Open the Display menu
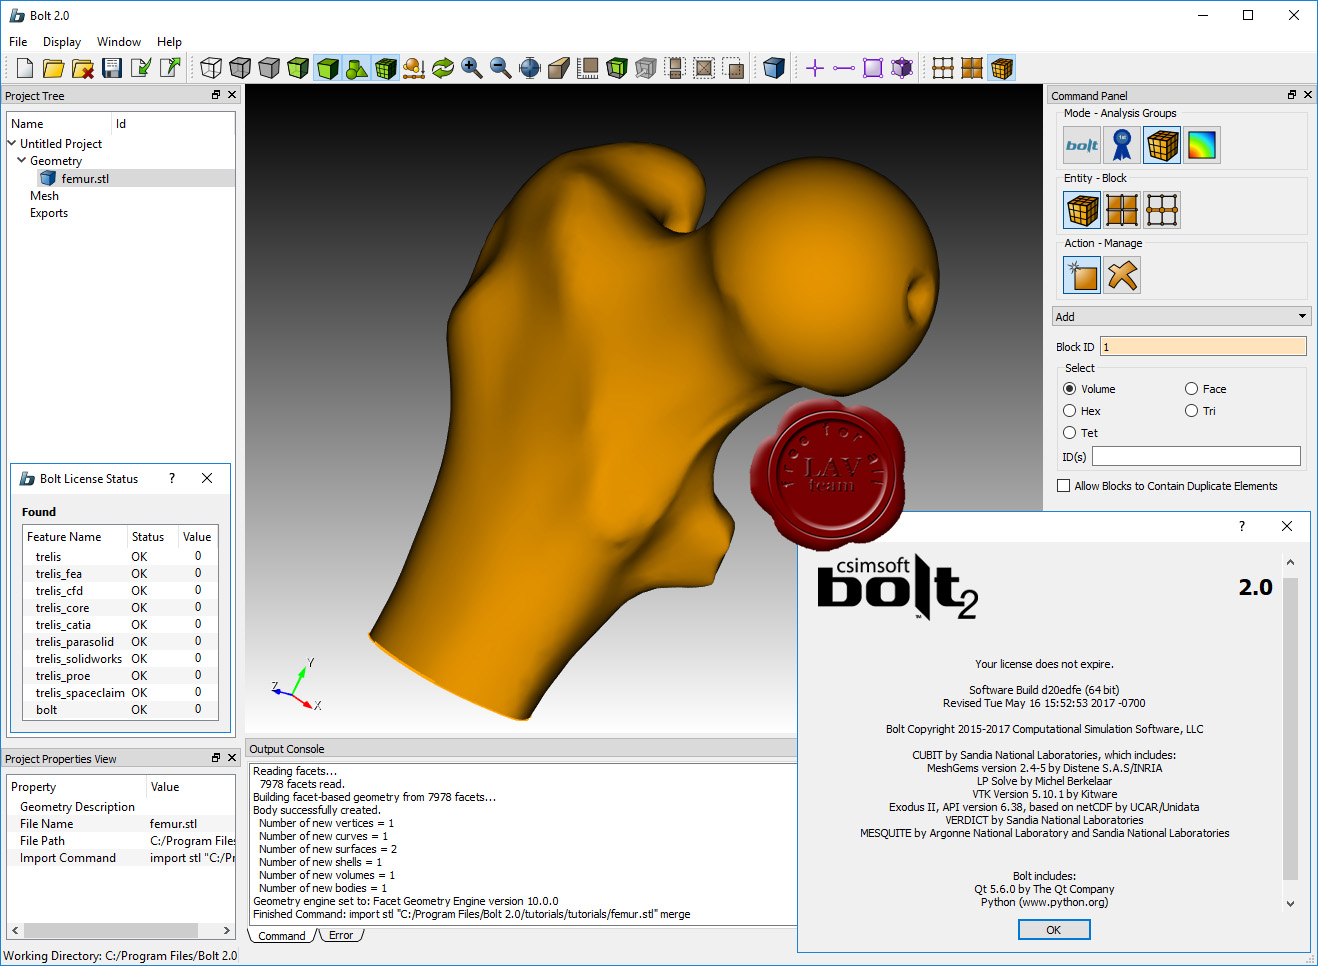The image size is (1318, 966). (62, 42)
